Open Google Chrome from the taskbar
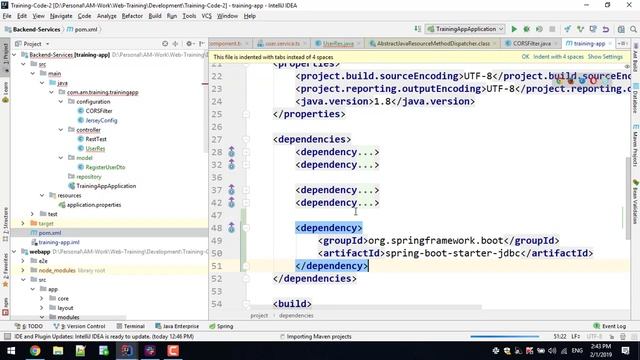The width and height of the screenshot is (640, 360). (35, 351)
